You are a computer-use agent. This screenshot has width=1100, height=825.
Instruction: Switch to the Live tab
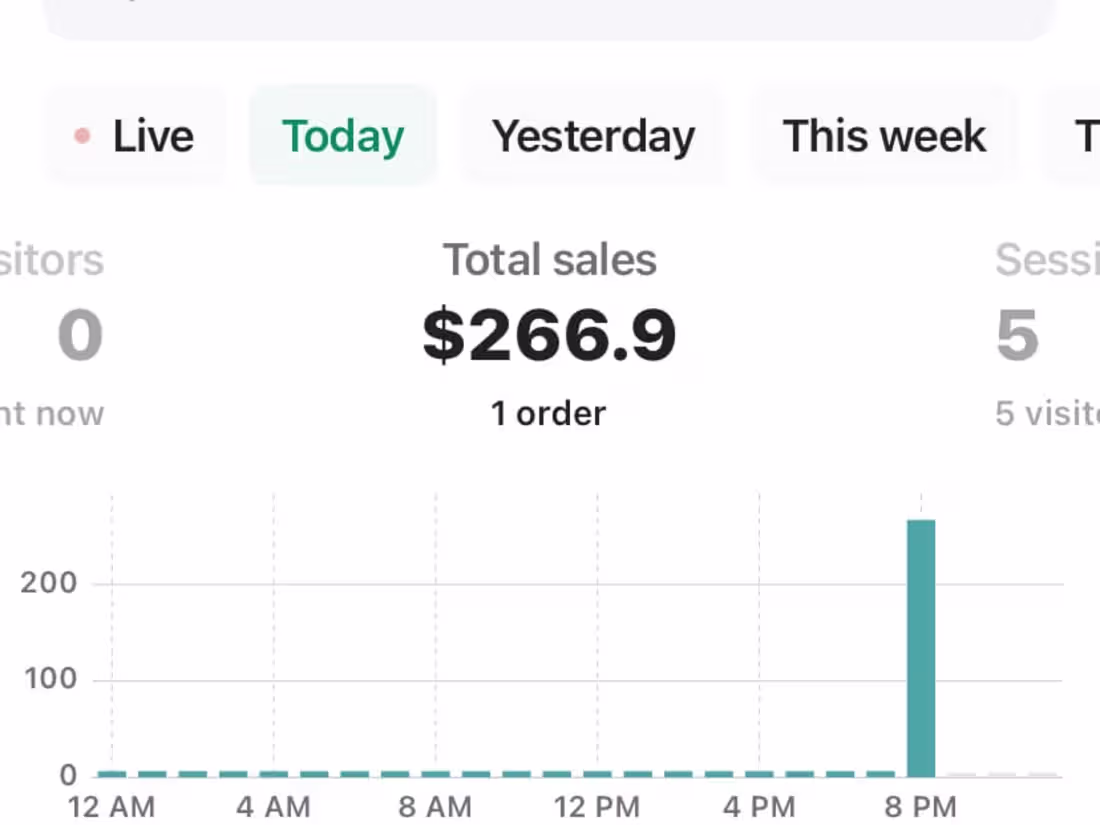click(137, 136)
